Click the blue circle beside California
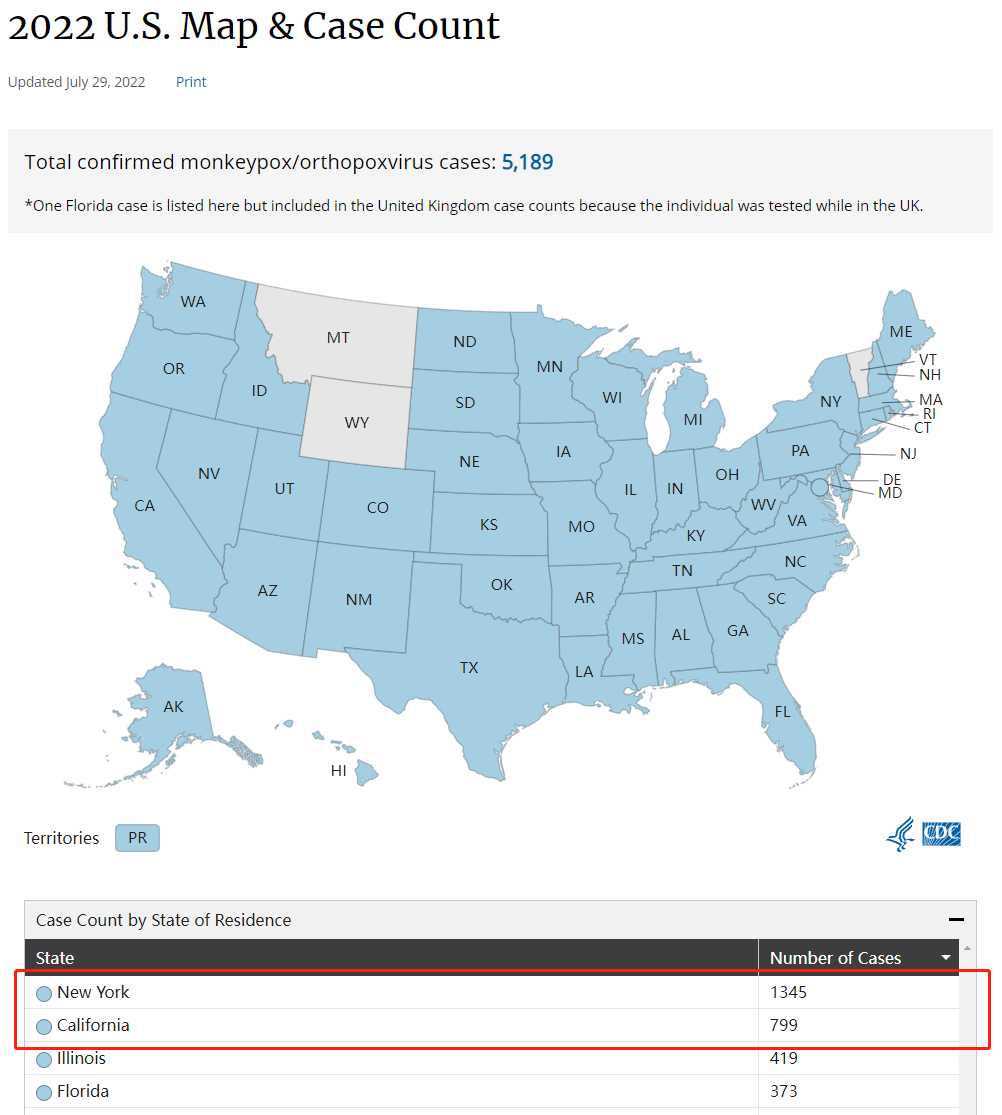 (x=44, y=1026)
